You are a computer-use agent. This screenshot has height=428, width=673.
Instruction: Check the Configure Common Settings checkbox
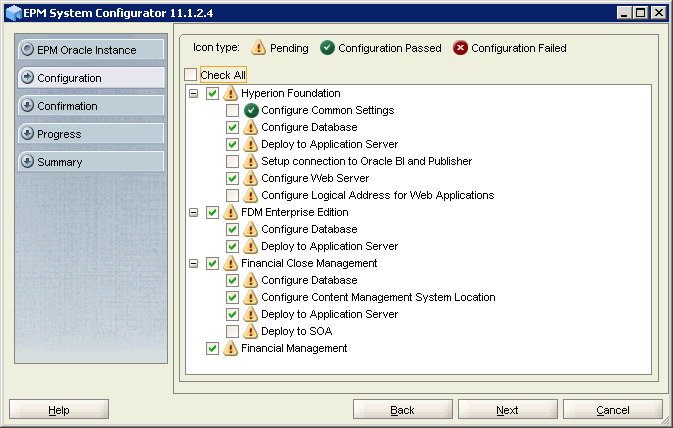(x=233, y=110)
